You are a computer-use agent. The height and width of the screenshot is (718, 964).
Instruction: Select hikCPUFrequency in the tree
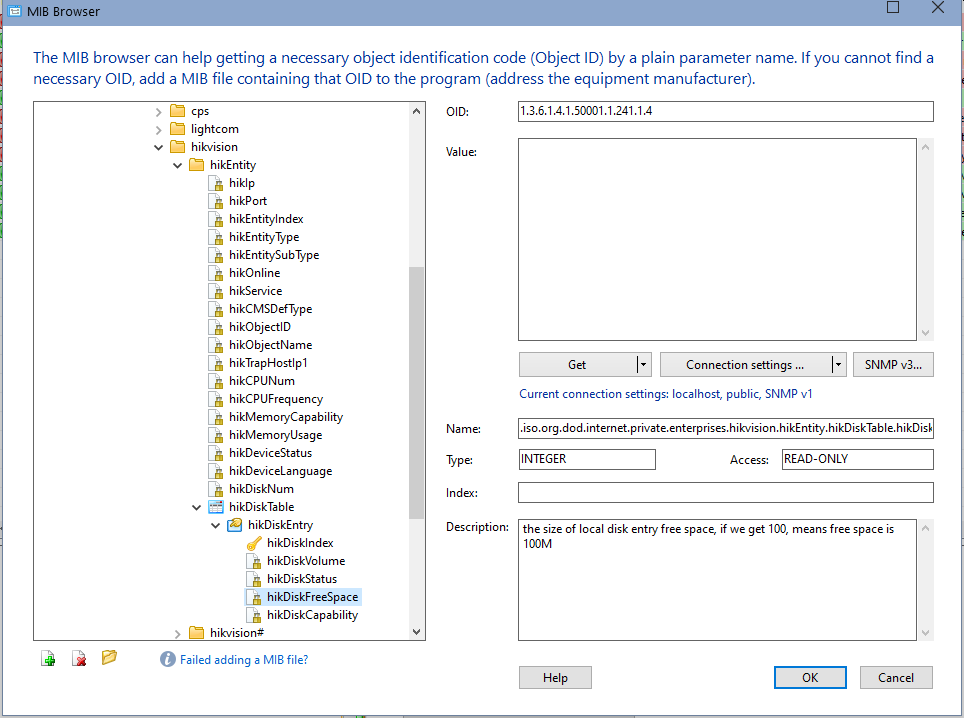coord(276,399)
